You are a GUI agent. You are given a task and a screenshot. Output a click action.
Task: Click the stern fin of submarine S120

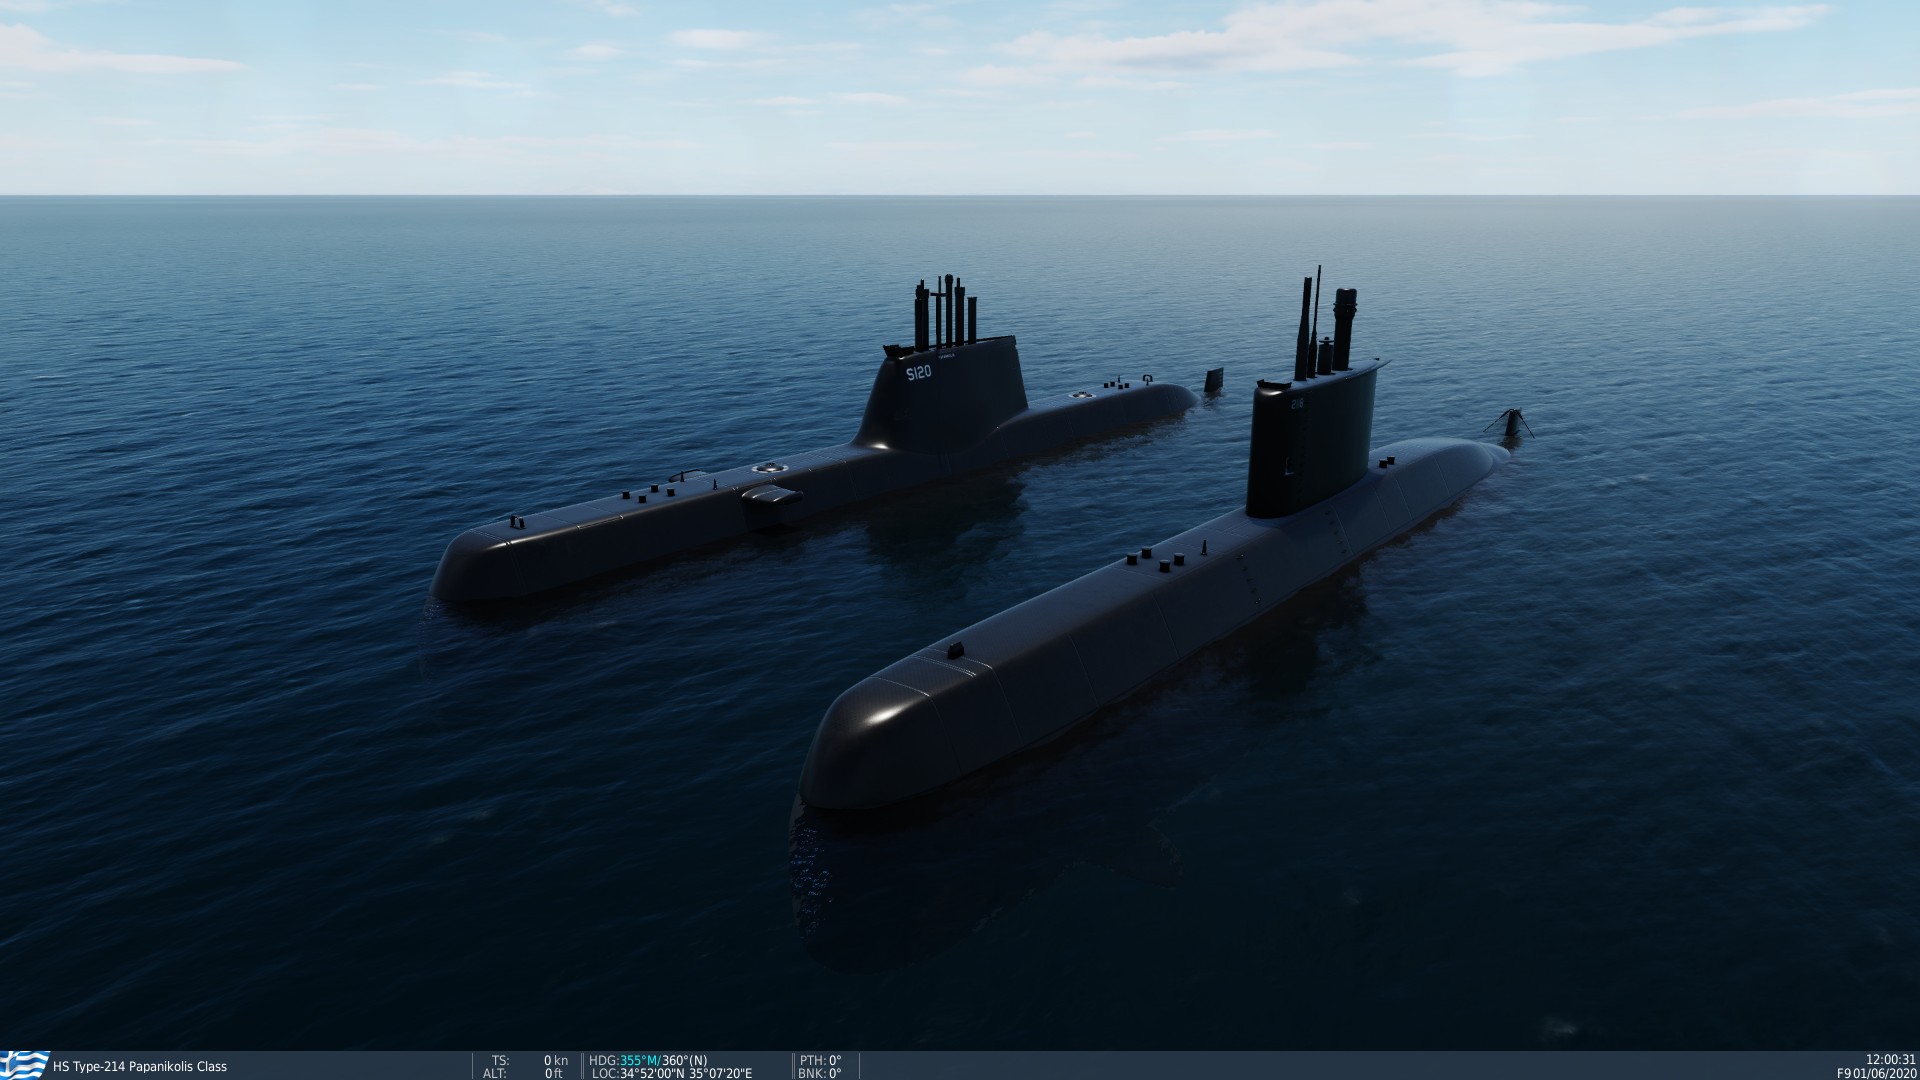(x=1212, y=380)
